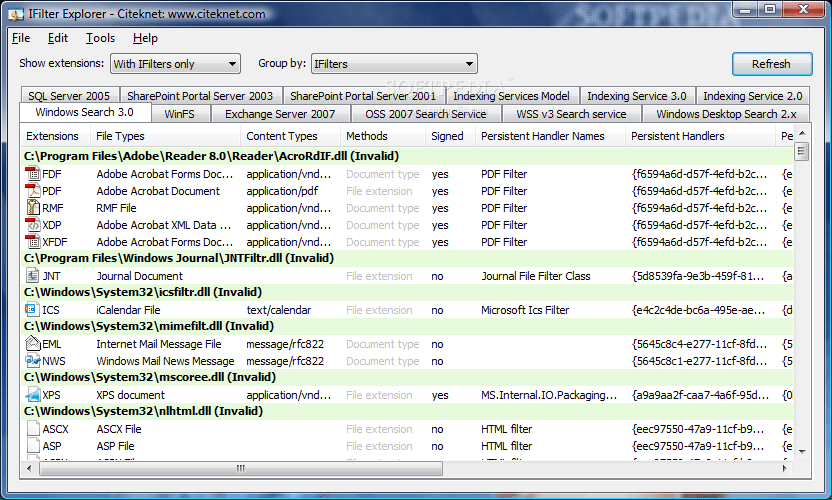Click the ASCX file icon
The height and width of the screenshot is (500, 832).
point(33,429)
